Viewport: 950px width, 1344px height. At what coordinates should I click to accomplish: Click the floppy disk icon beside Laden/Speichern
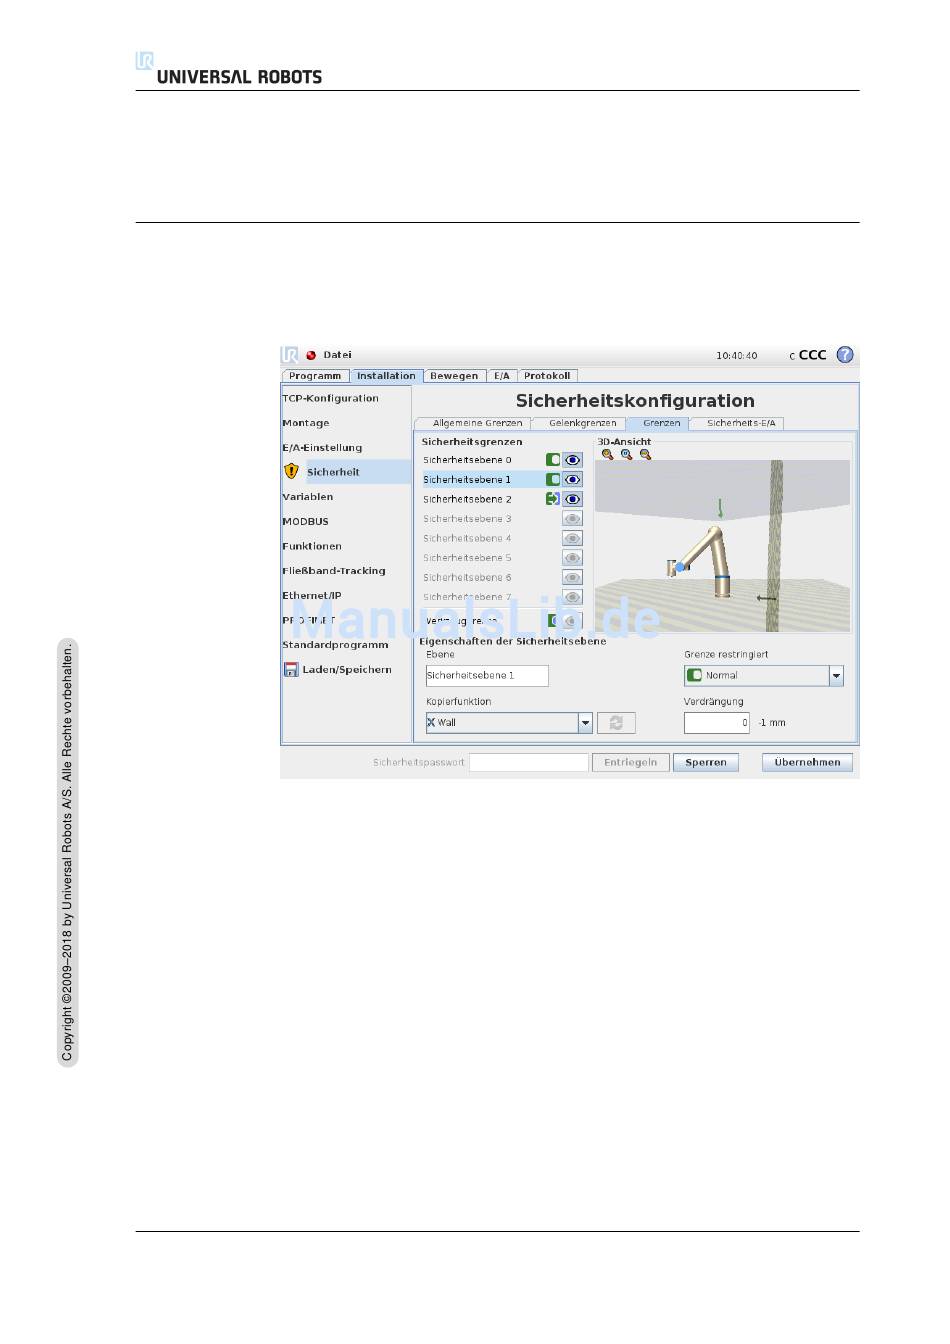click(x=291, y=669)
